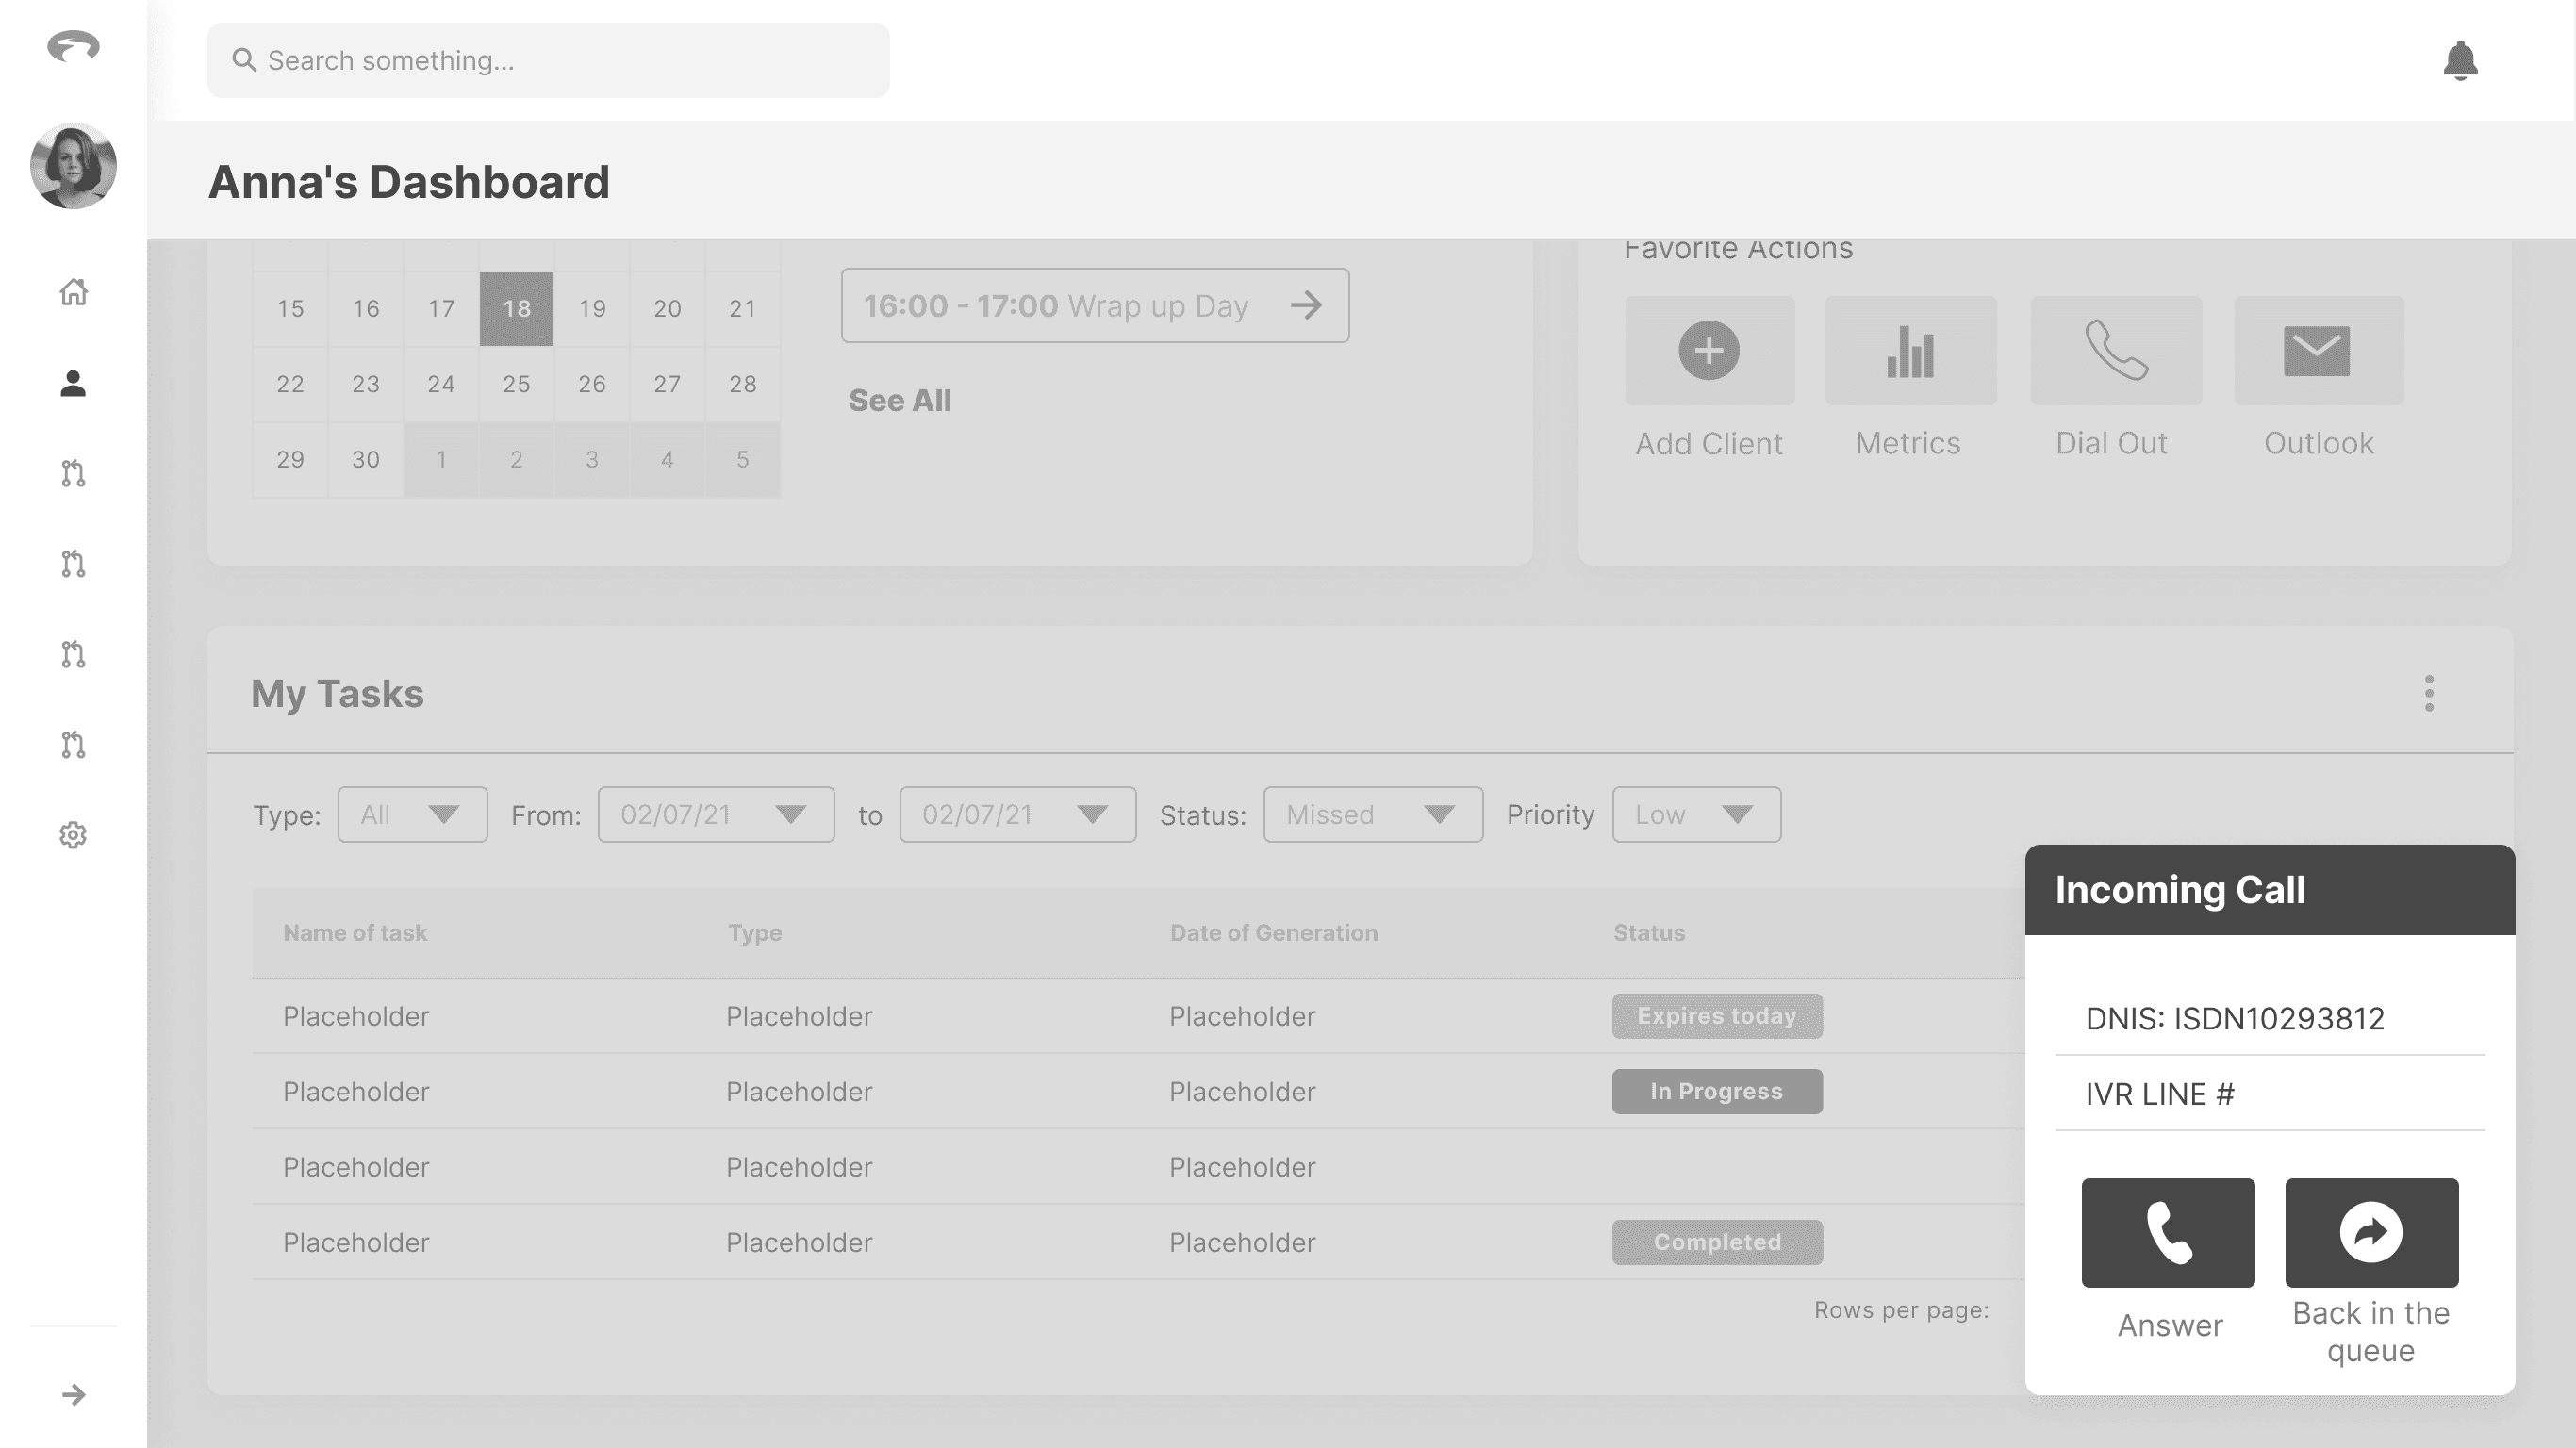Image resolution: width=2576 pixels, height=1448 pixels.
Task: Open the Metrics bar chart action
Action: point(1910,351)
